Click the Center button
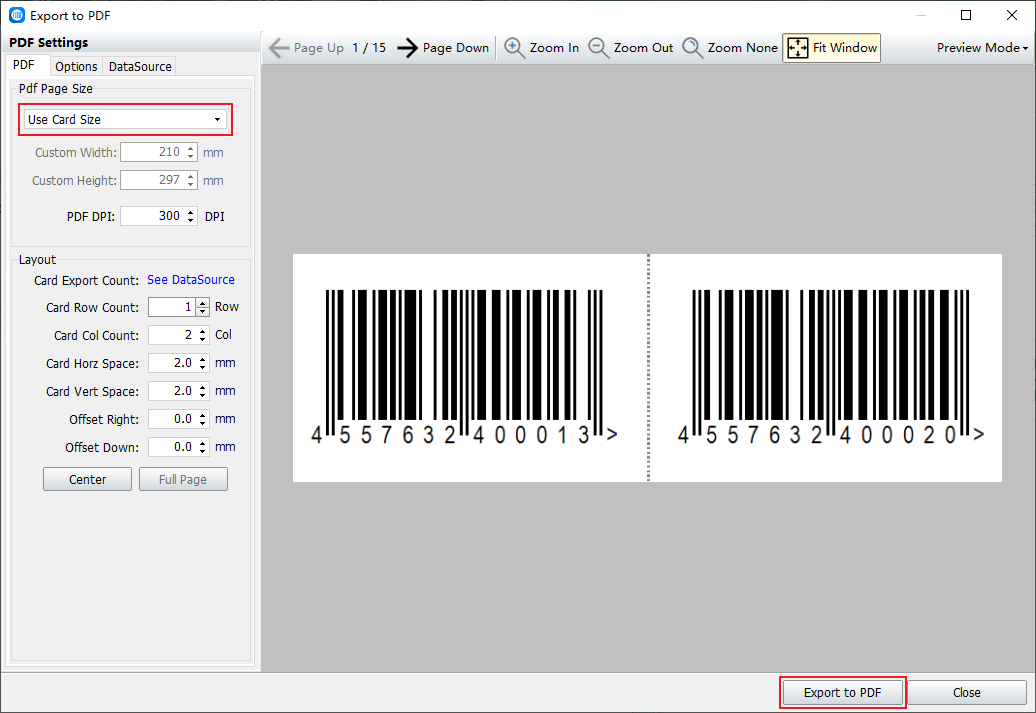This screenshot has height=713, width=1036. [x=87, y=479]
